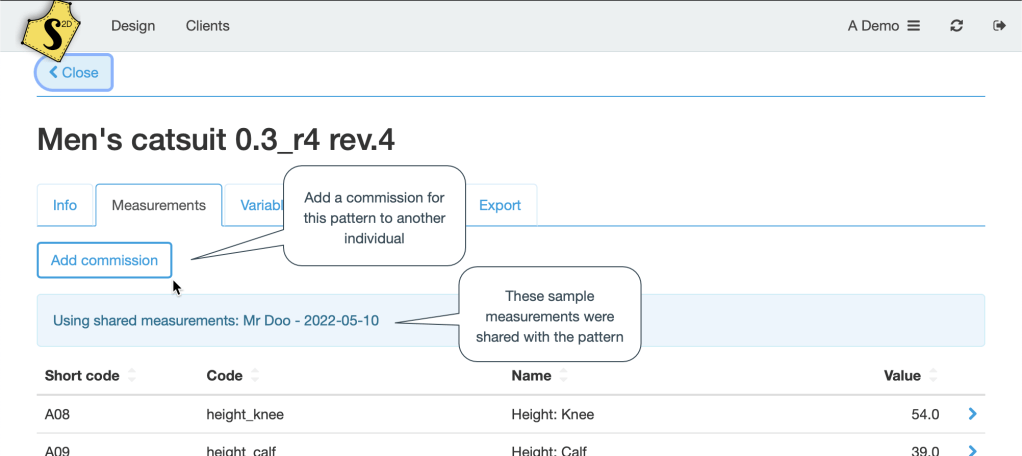The height and width of the screenshot is (456, 1022).
Task: Select the Measurements tab
Action: (158, 205)
